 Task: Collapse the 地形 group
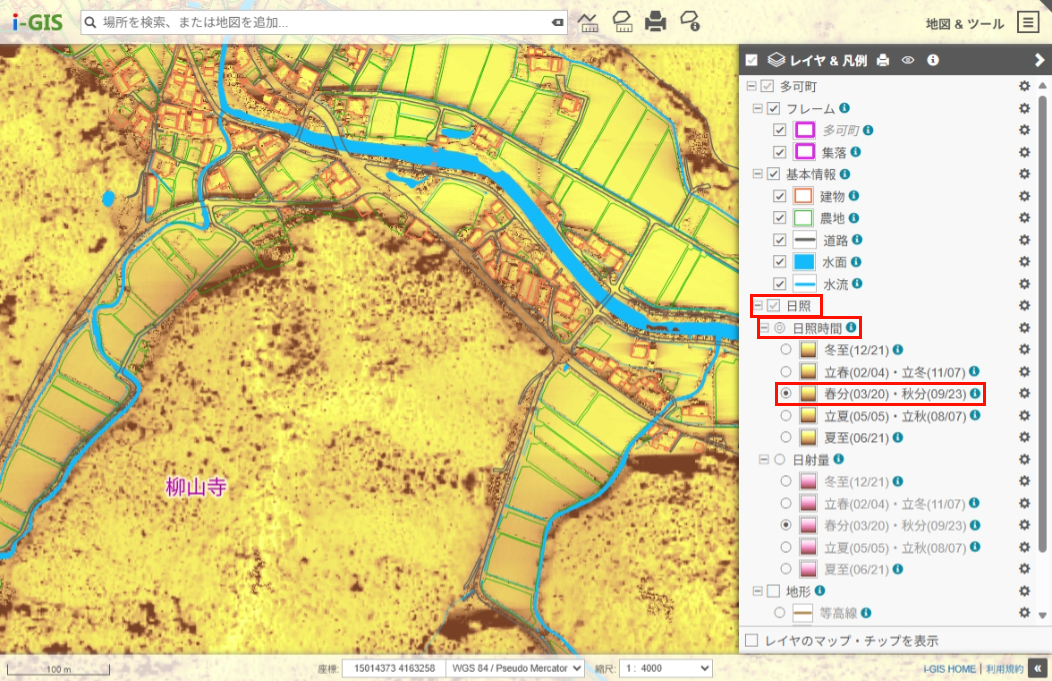coord(757,591)
